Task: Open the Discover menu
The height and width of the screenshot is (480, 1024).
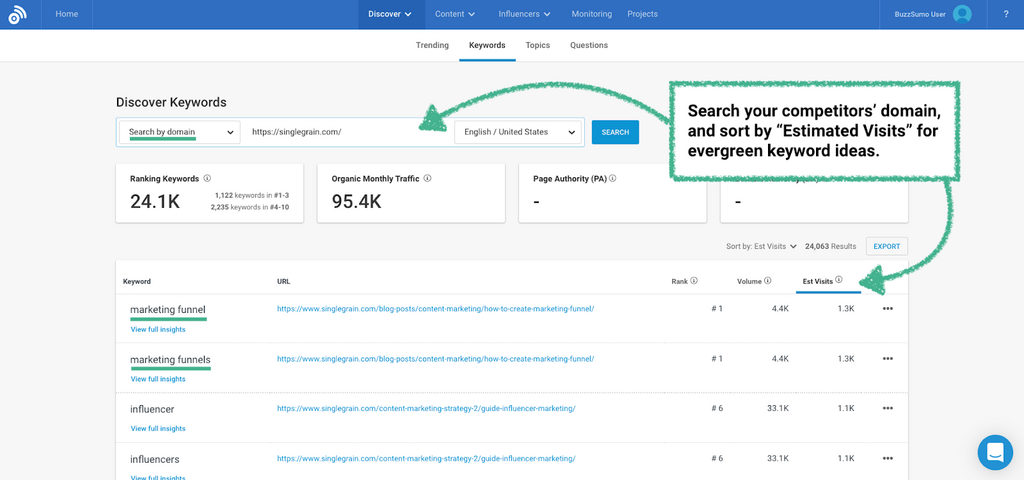Action: (389, 14)
